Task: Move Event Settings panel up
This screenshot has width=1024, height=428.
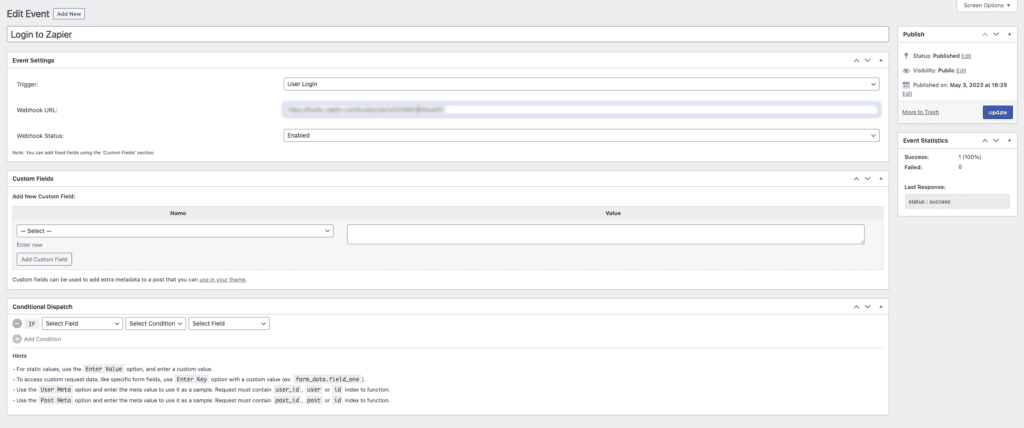Action: pyautogui.click(x=856, y=60)
